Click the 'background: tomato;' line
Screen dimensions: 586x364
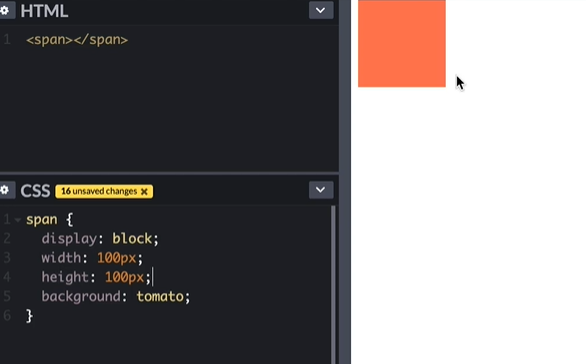pos(116,297)
